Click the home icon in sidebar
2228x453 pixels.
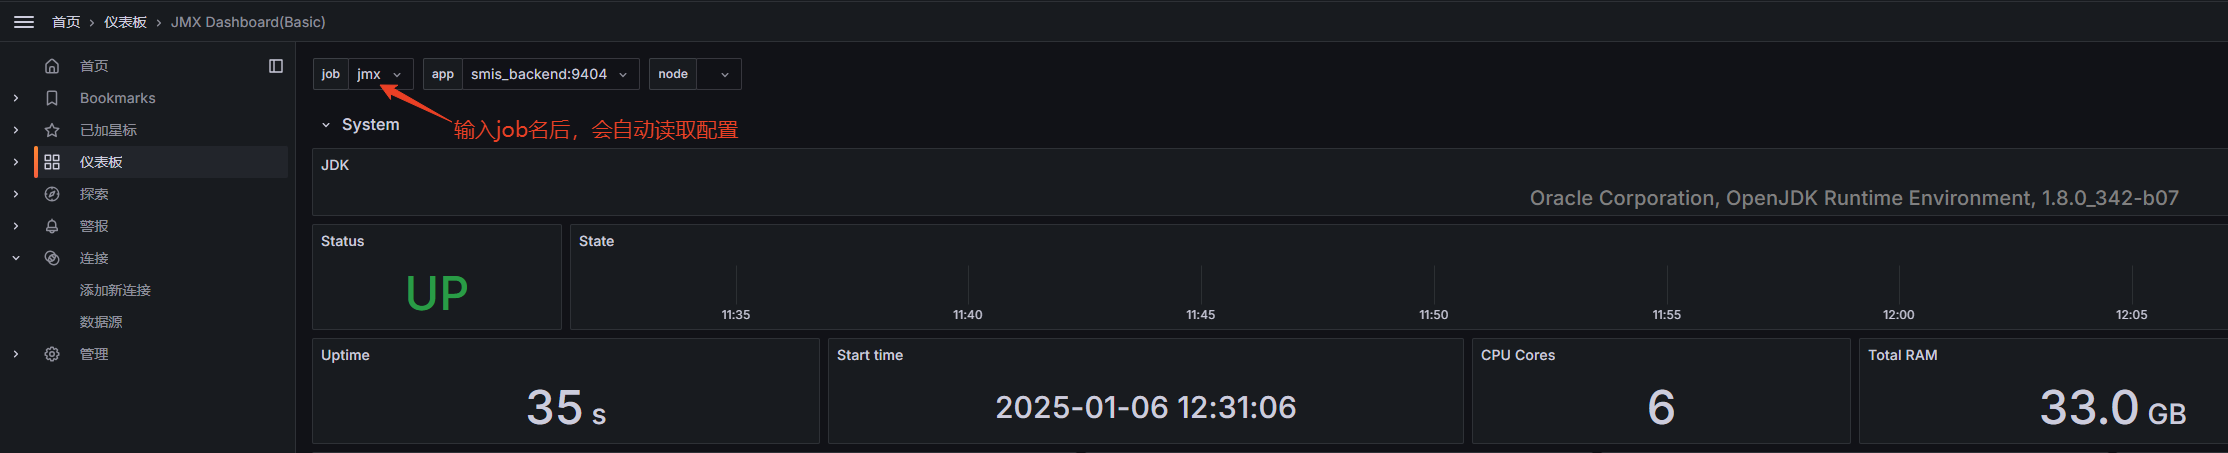point(52,66)
